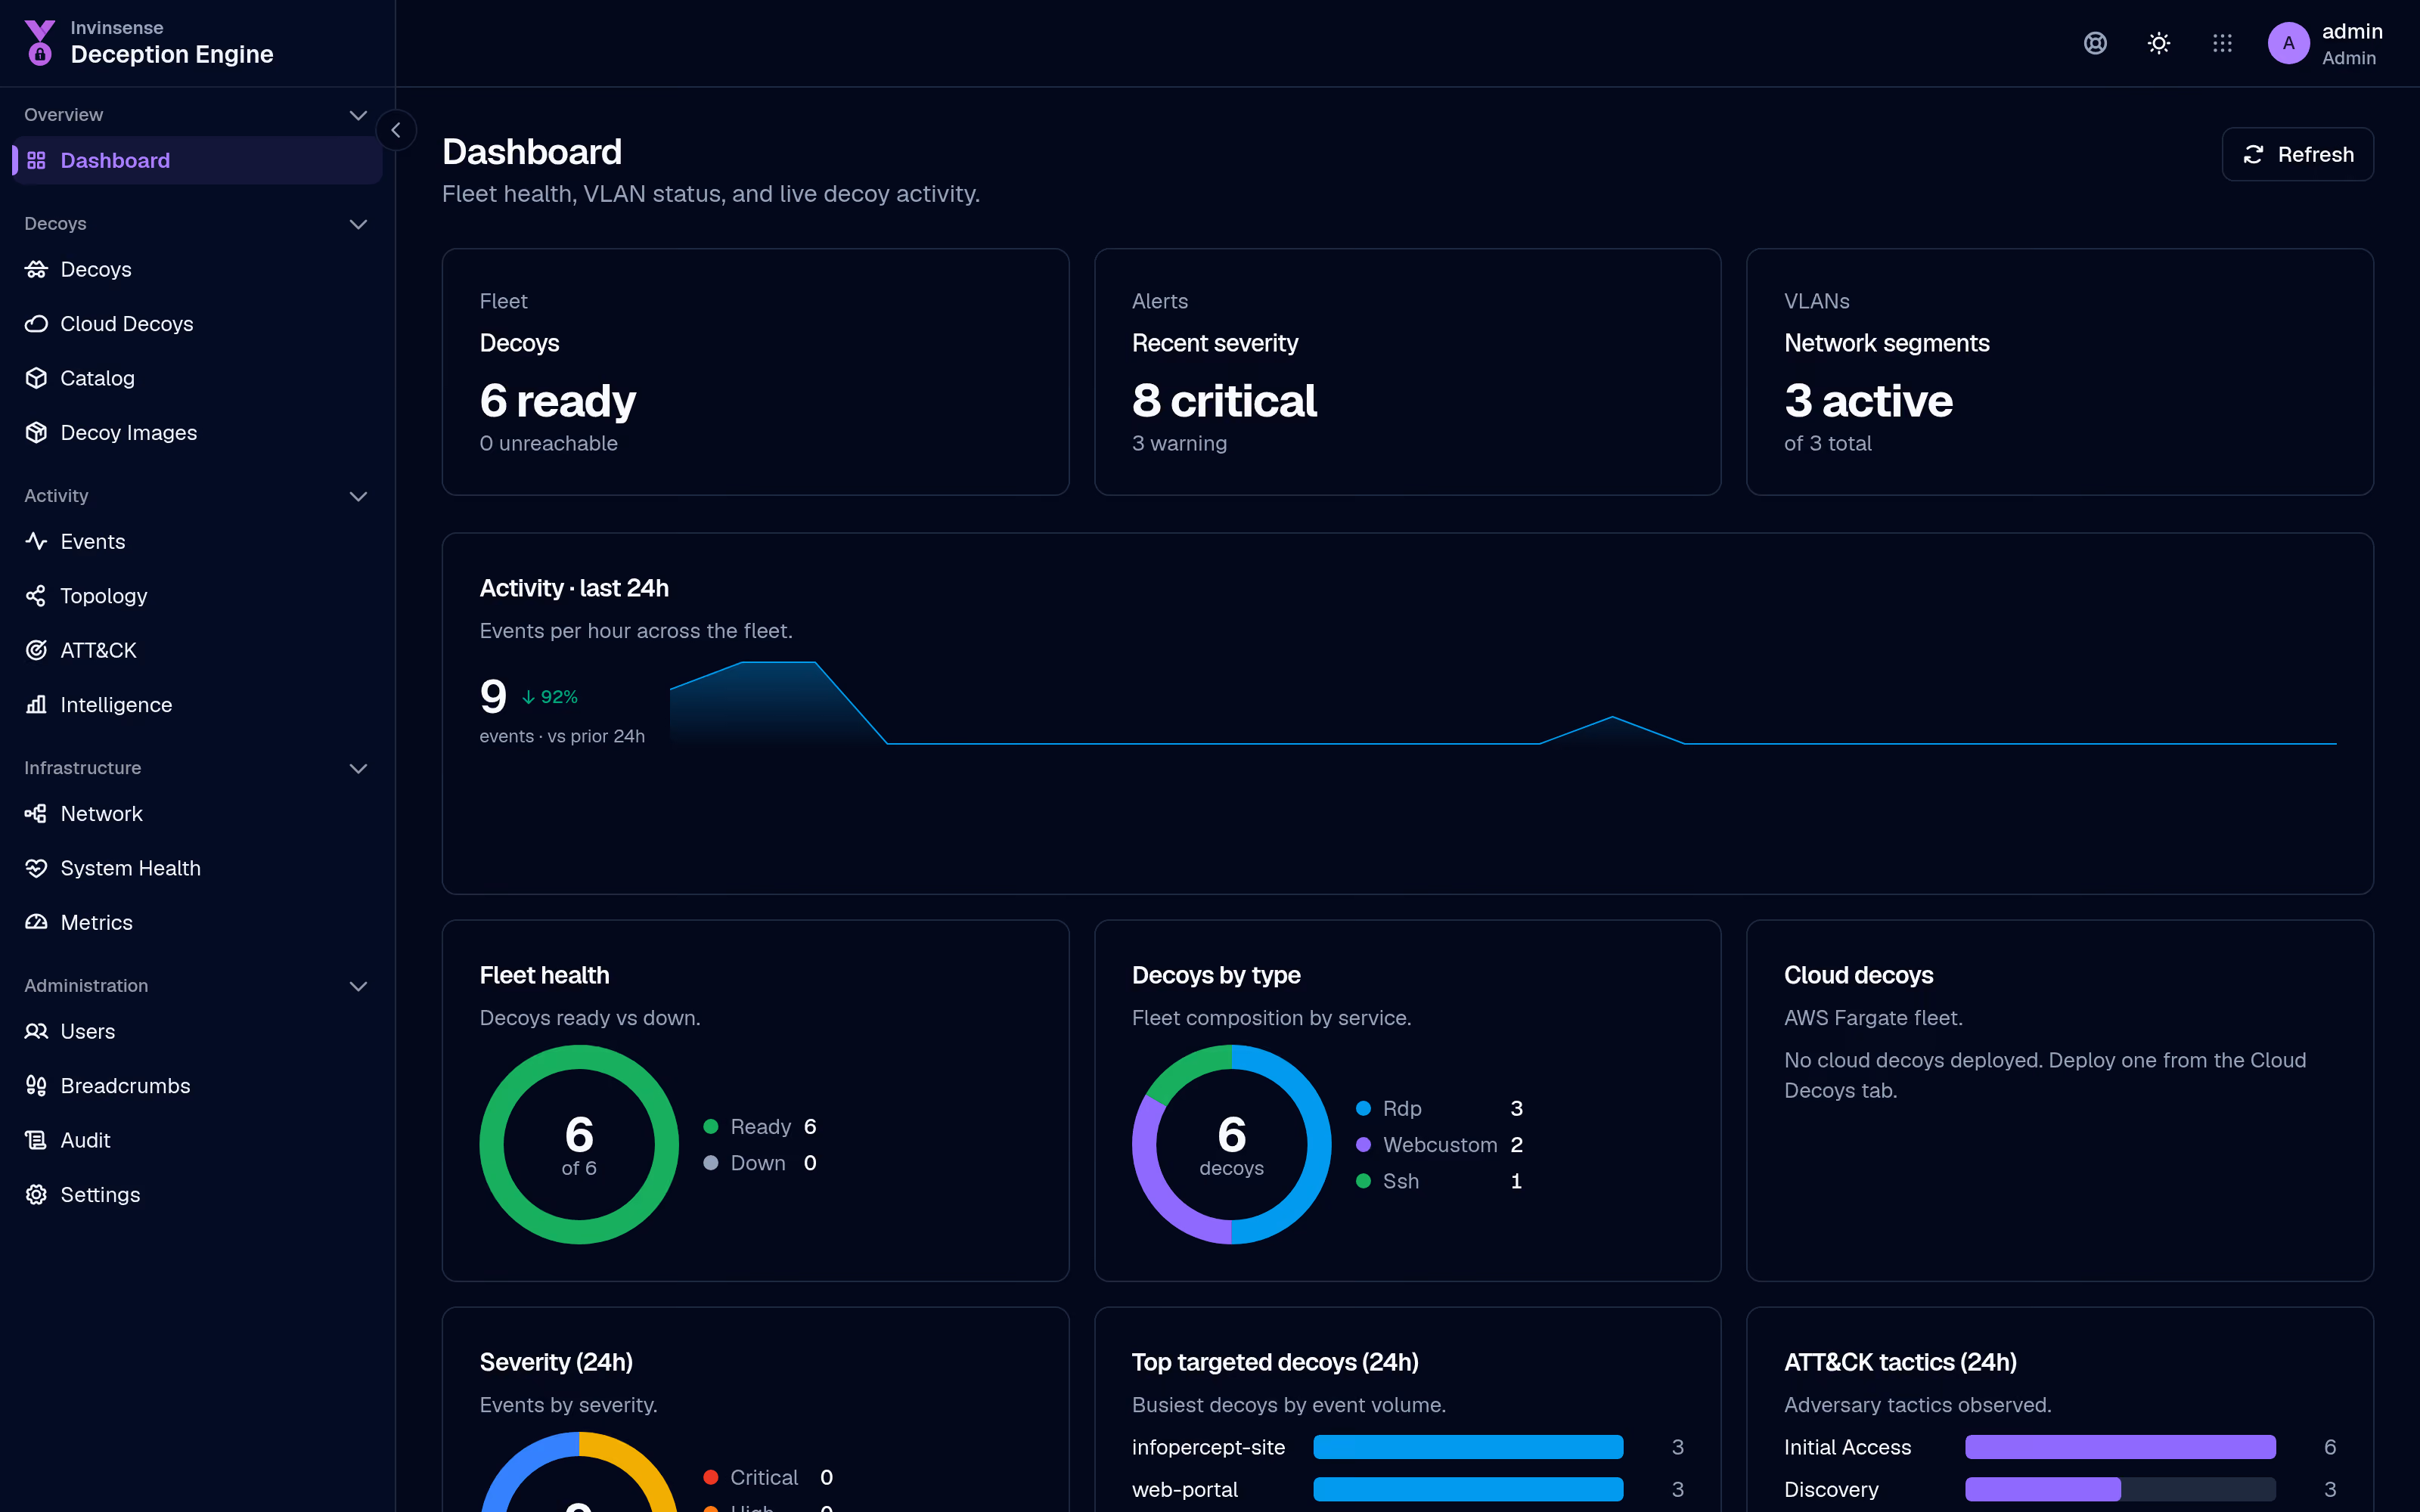Open the Audit menu item
This screenshot has height=1512, width=2420.
(197, 1140)
